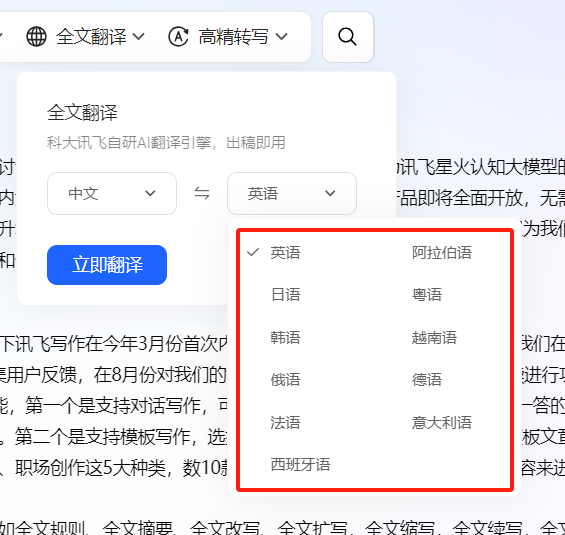Collapse the 英语 target language dropdown
The width and height of the screenshot is (565, 535).
[292, 193]
